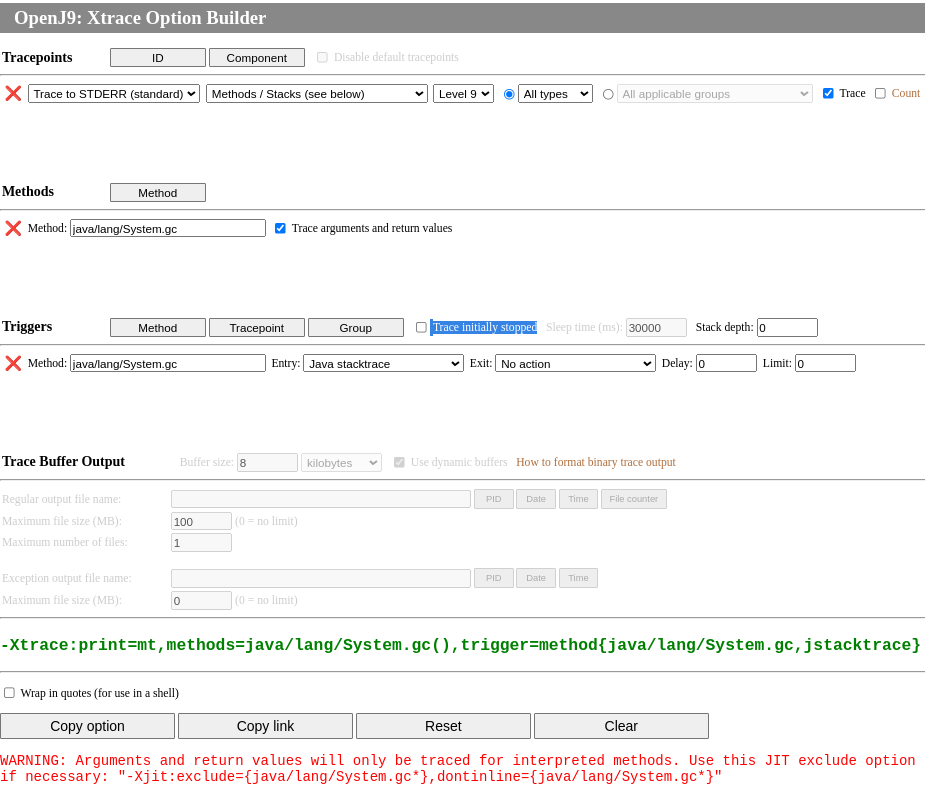
Task: Open the Entry Java stacktrace dropdown
Action: pos(382,363)
